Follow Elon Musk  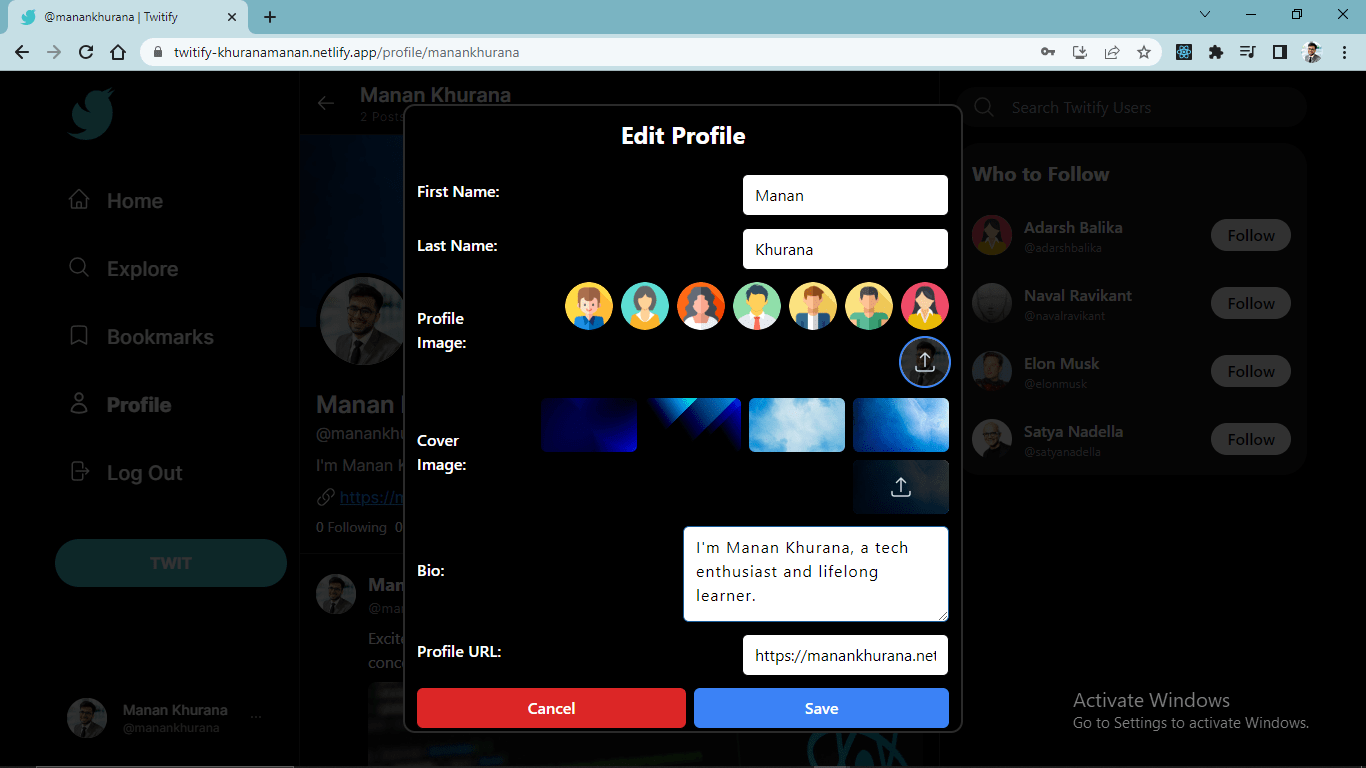pyautogui.click(x=1250, y=371)
